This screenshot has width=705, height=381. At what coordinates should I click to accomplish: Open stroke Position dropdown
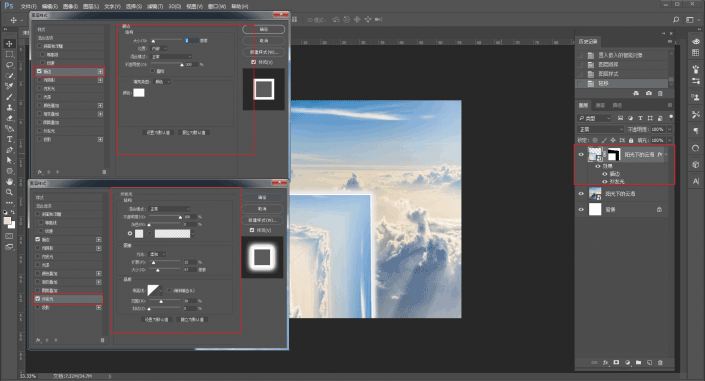pos(159,48)
